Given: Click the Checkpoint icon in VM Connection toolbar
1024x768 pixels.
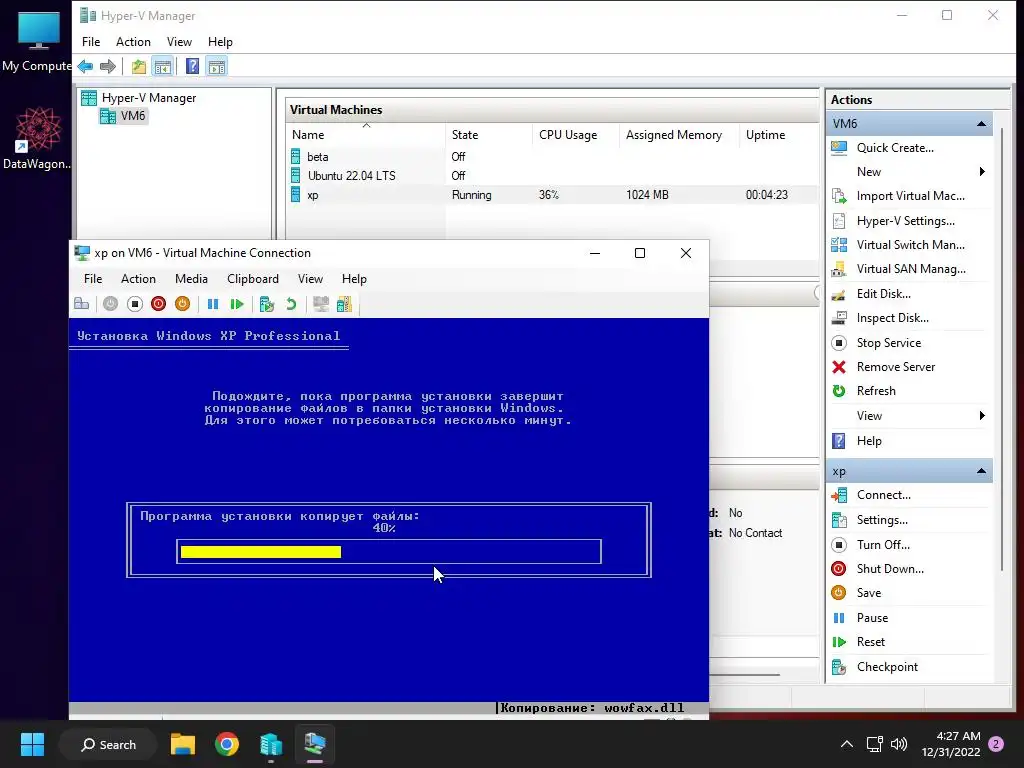Looking at the screenshot, I should pyautogui.click(x=266, y=304).
